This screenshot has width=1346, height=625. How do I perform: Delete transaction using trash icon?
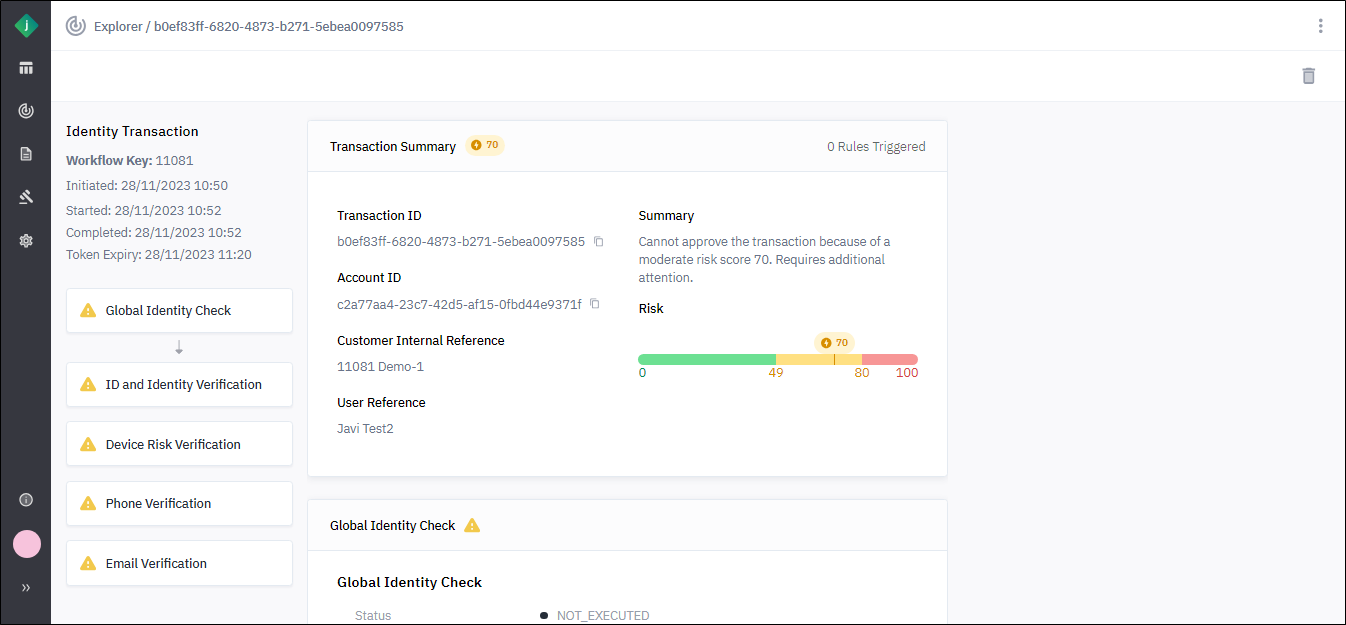1308,76
